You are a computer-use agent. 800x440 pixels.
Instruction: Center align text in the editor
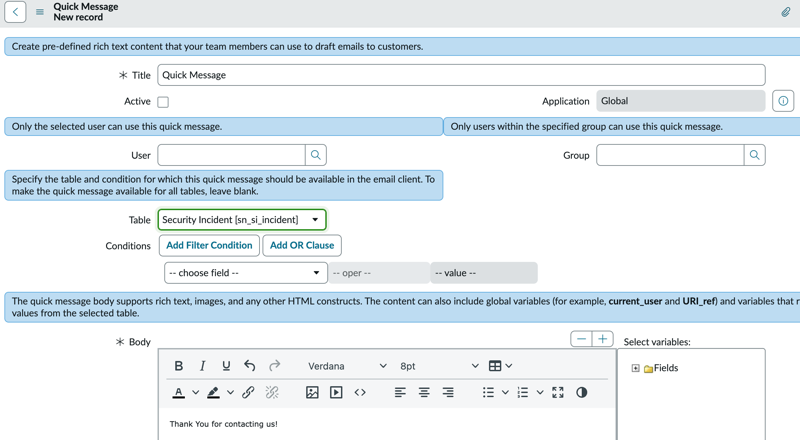pos(424,393)
